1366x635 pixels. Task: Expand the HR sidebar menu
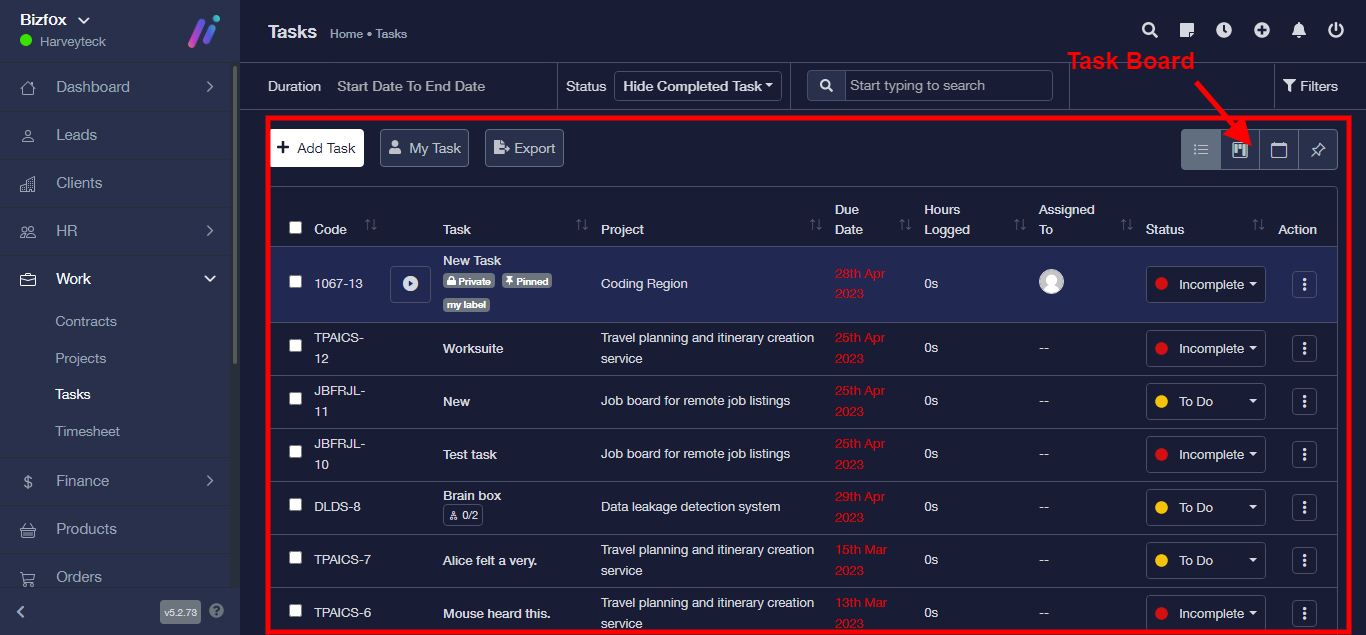click(x=119, y=231)
